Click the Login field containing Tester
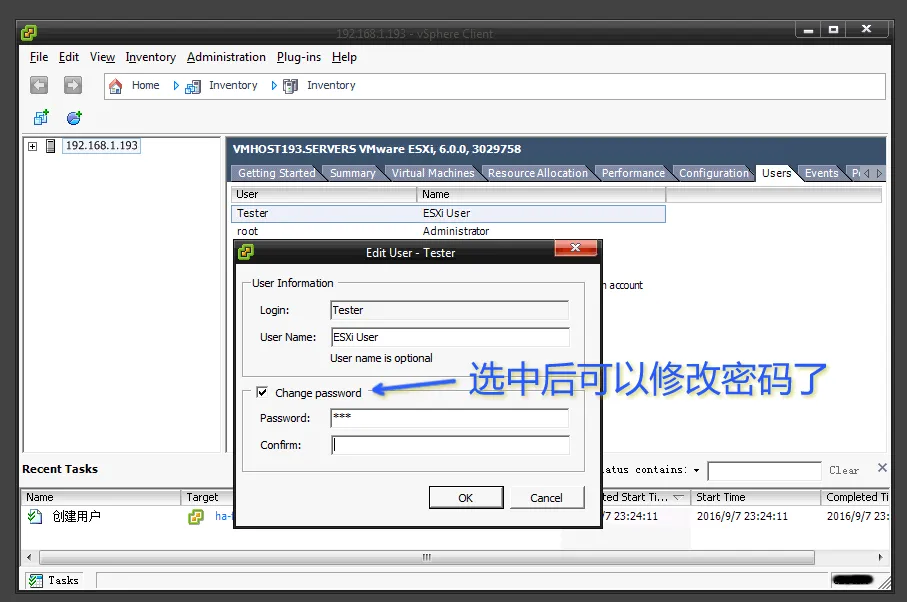907x602 pixels. point(449,310)
